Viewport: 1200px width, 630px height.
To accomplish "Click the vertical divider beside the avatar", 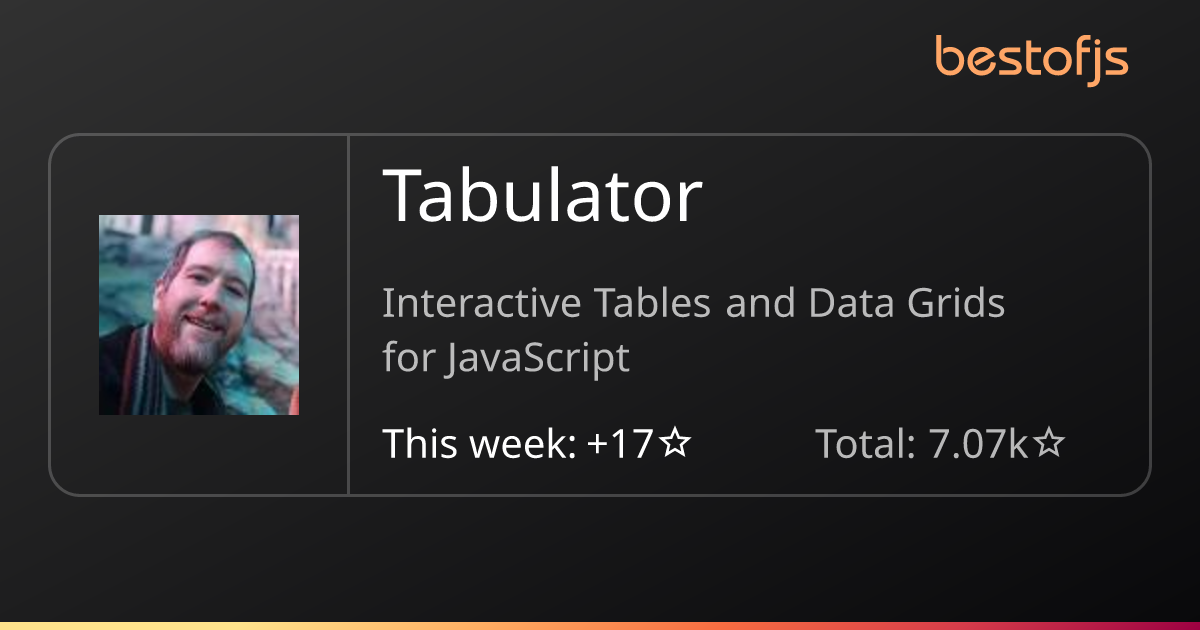I will [x=348, y=315].
